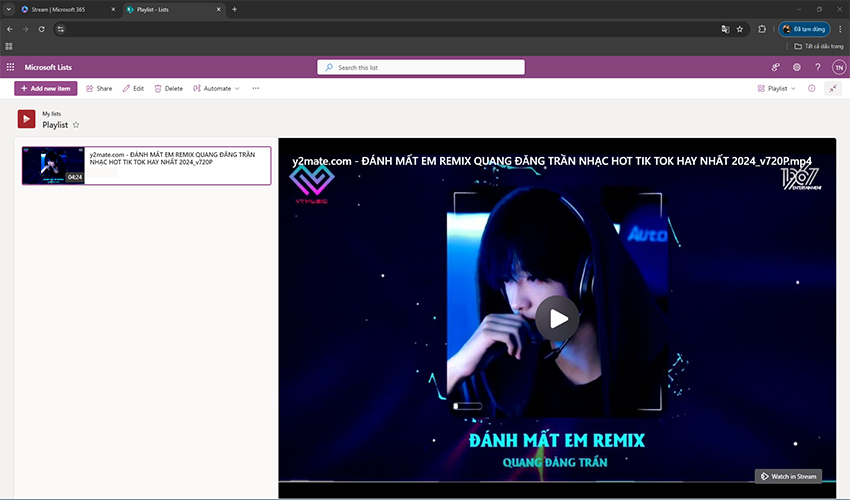Play the video with center play button
Screen dimensions: 850x500
[557, 318]
